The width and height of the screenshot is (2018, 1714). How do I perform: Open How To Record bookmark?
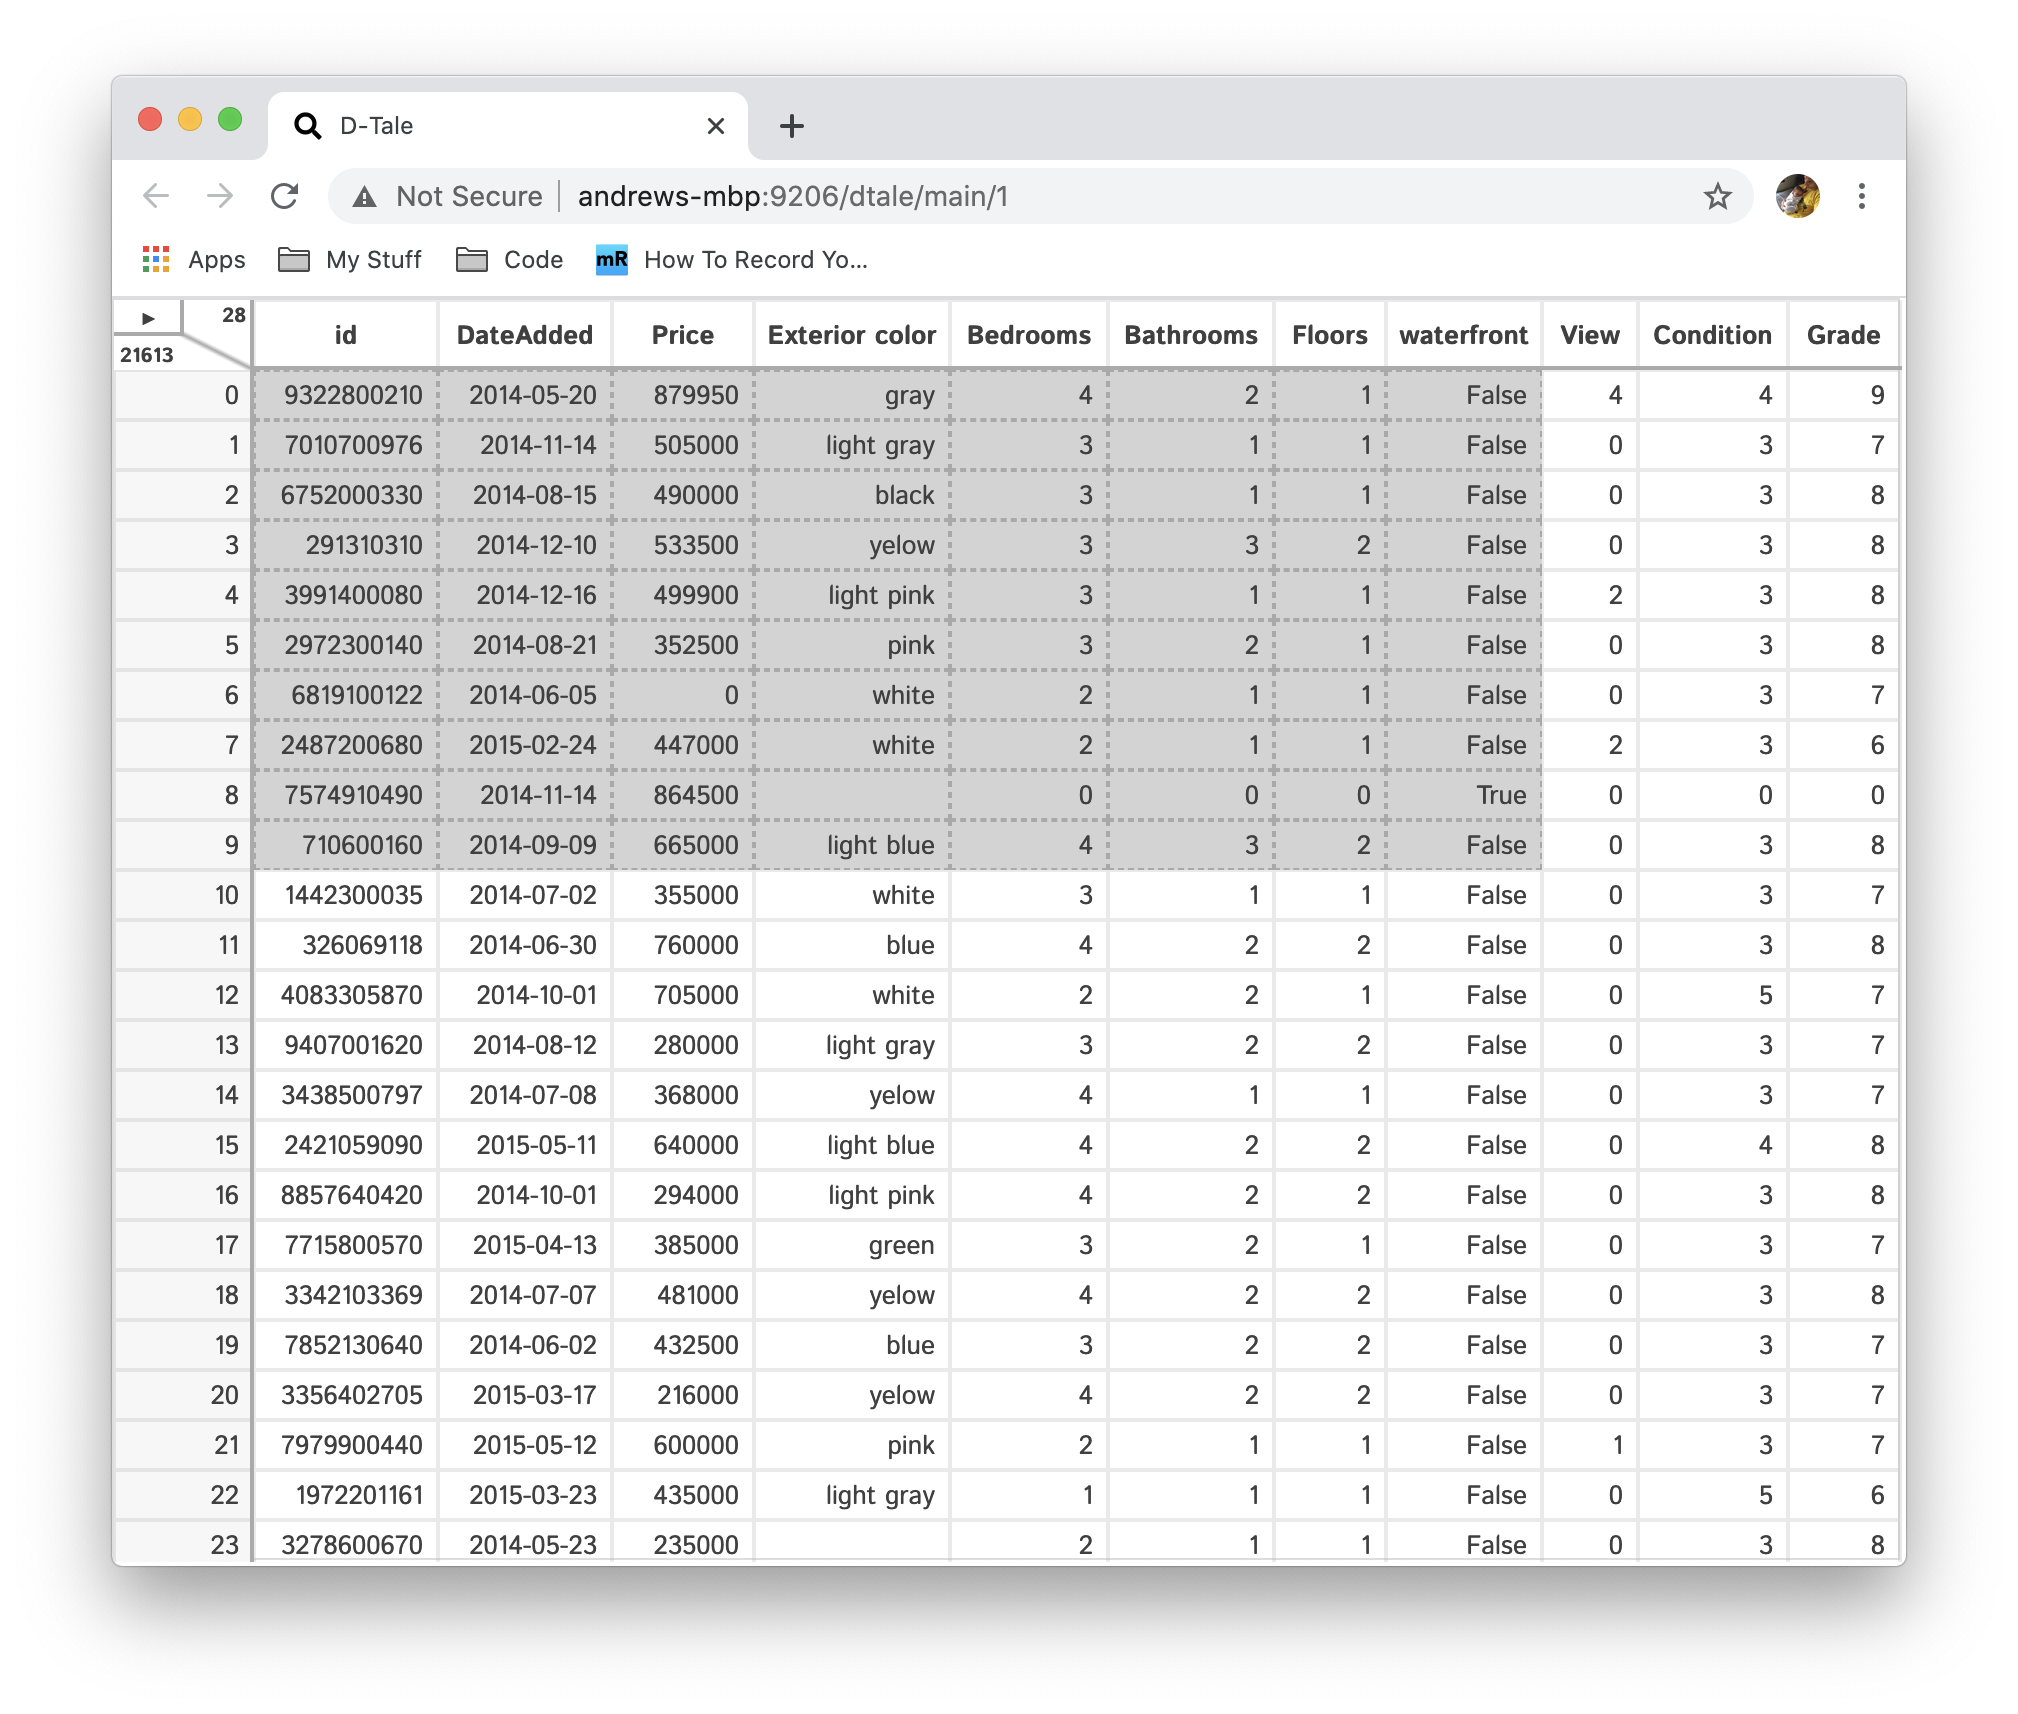pos(732,260)
